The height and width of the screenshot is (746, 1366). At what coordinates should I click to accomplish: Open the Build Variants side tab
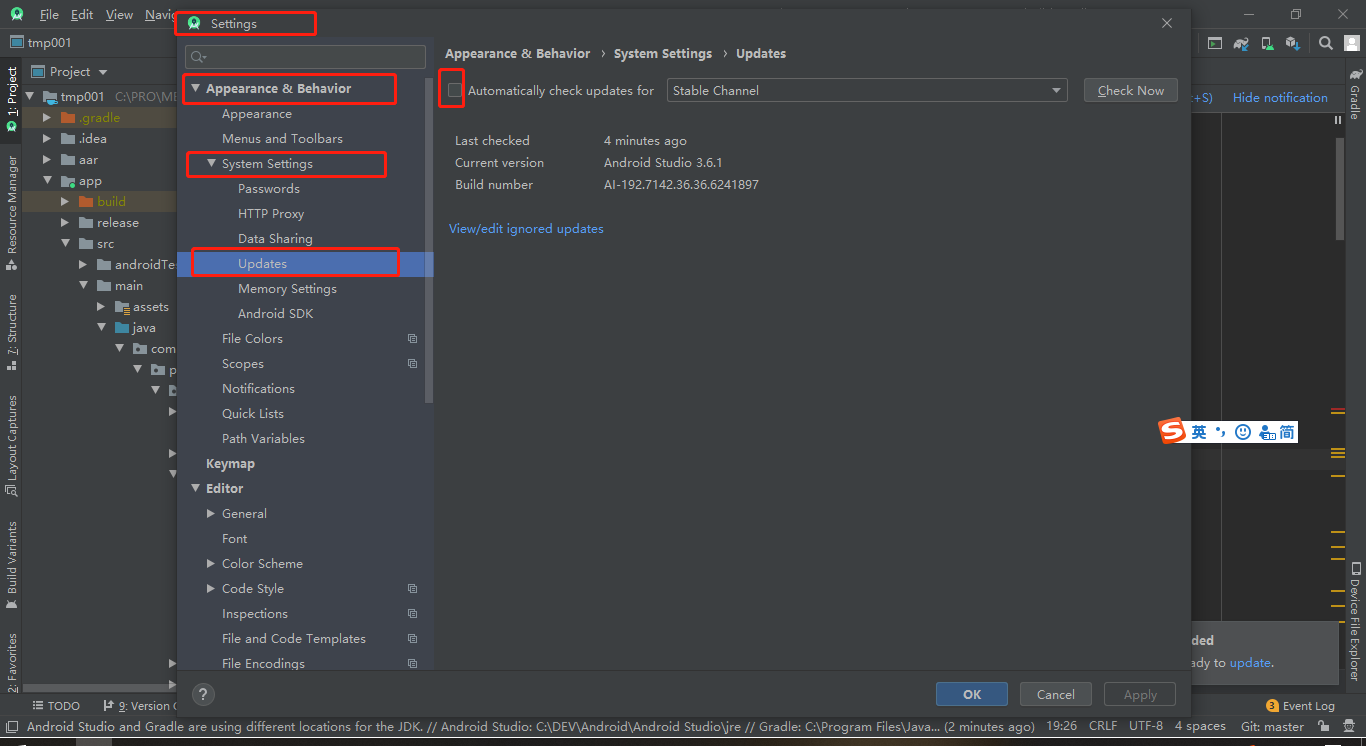[x=12, y=565]
